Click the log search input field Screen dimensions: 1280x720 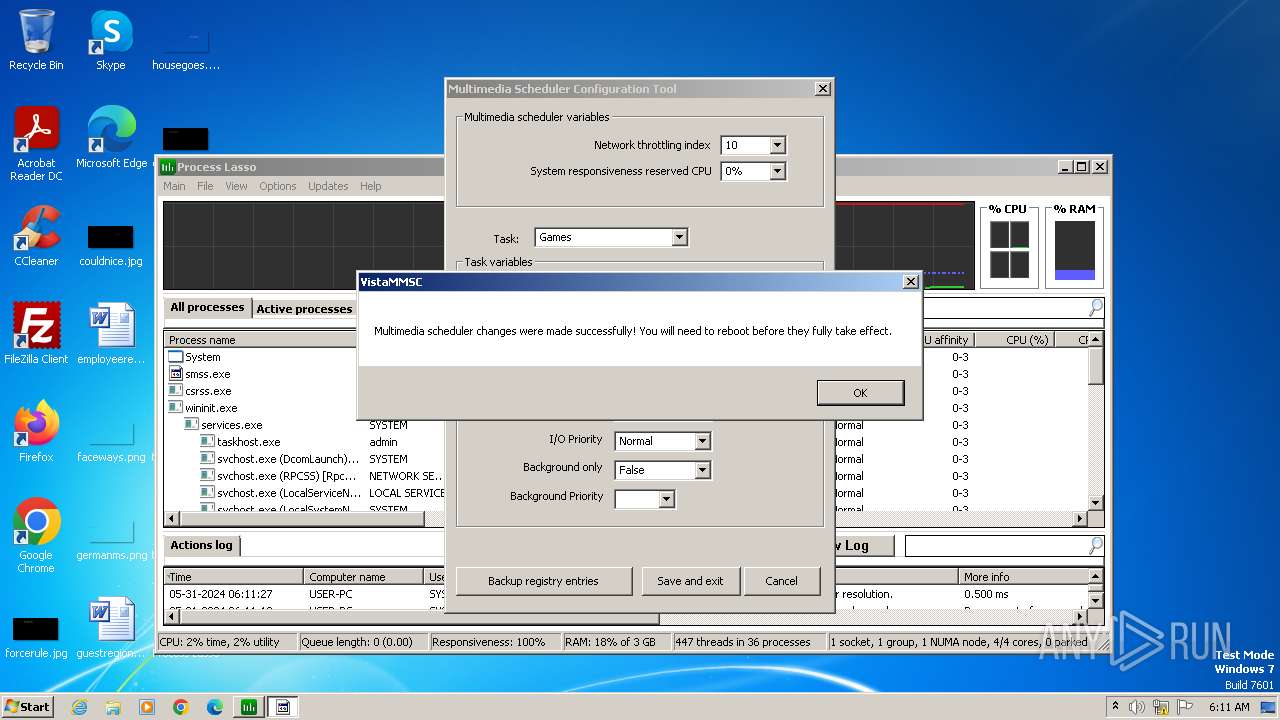[996, 546]
